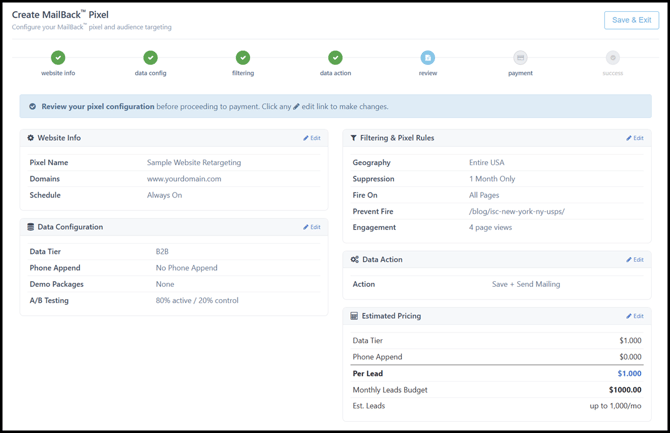This screenshot has height=433, width=670.
Task: Click the Estimated Pricing calculator icon
Action: (x=354, y=316)
